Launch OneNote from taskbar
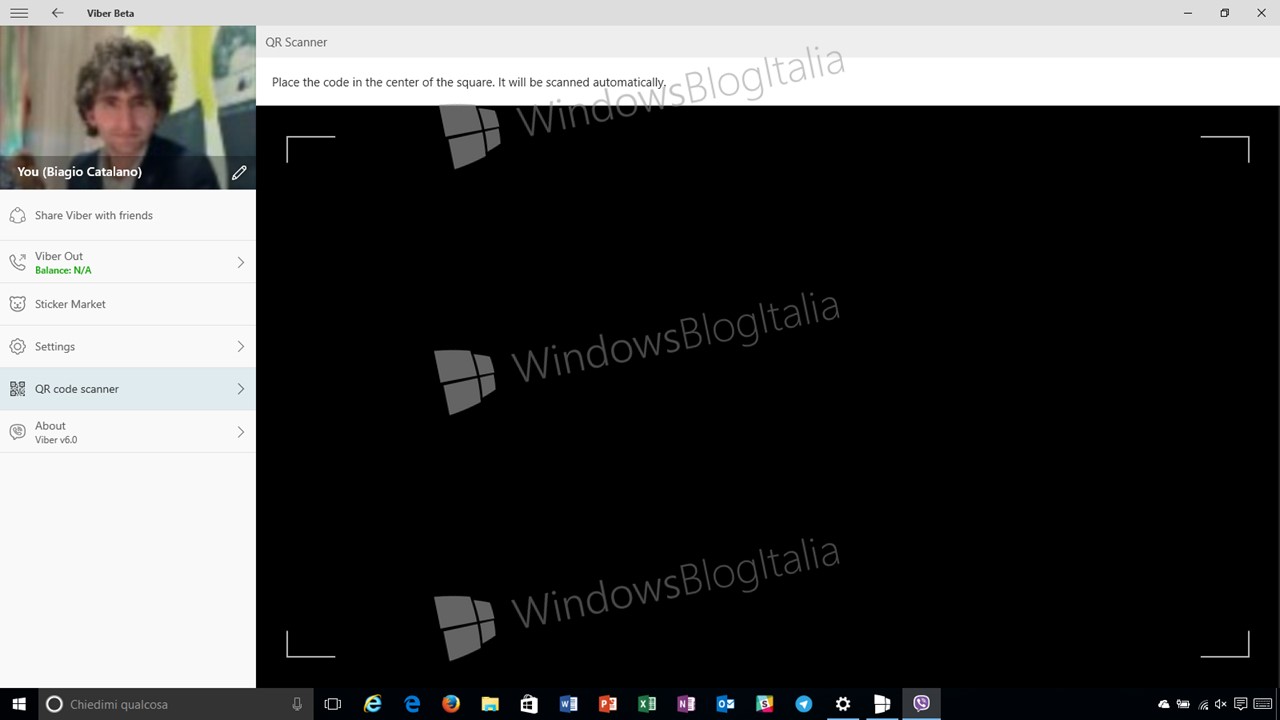The height and width of the screenshot is (720, 1280). 686,704
